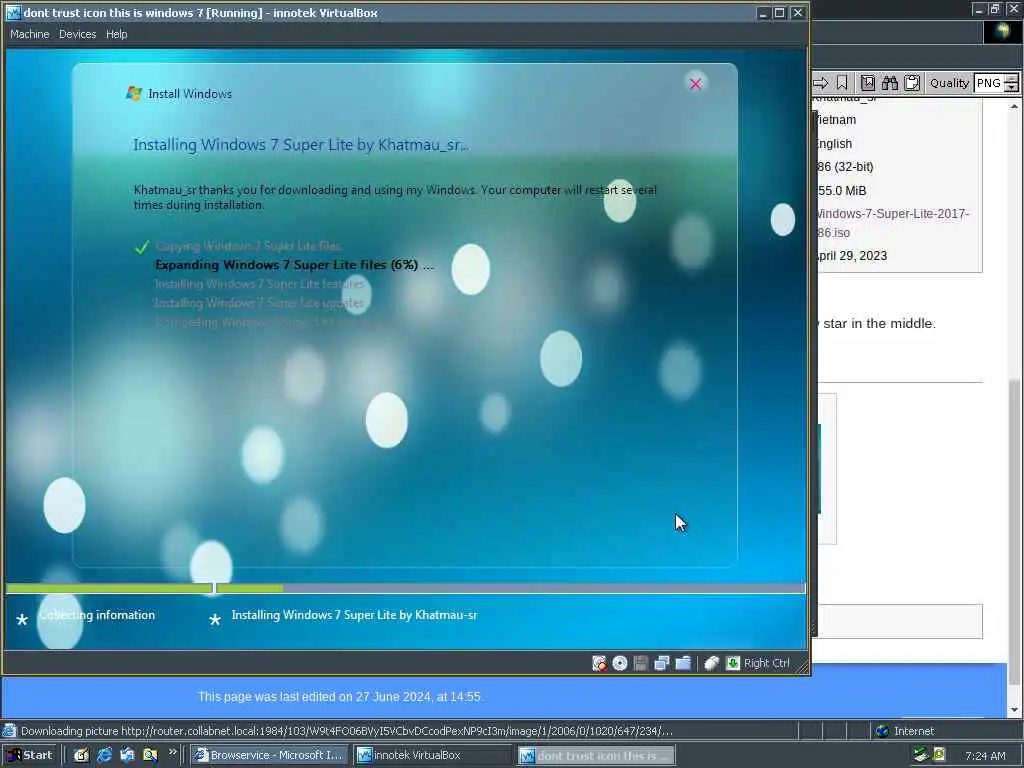Close the Install Windows dialog with red X
The height and width of the screenshot is (768, 1024).
(x=696, y=84)
